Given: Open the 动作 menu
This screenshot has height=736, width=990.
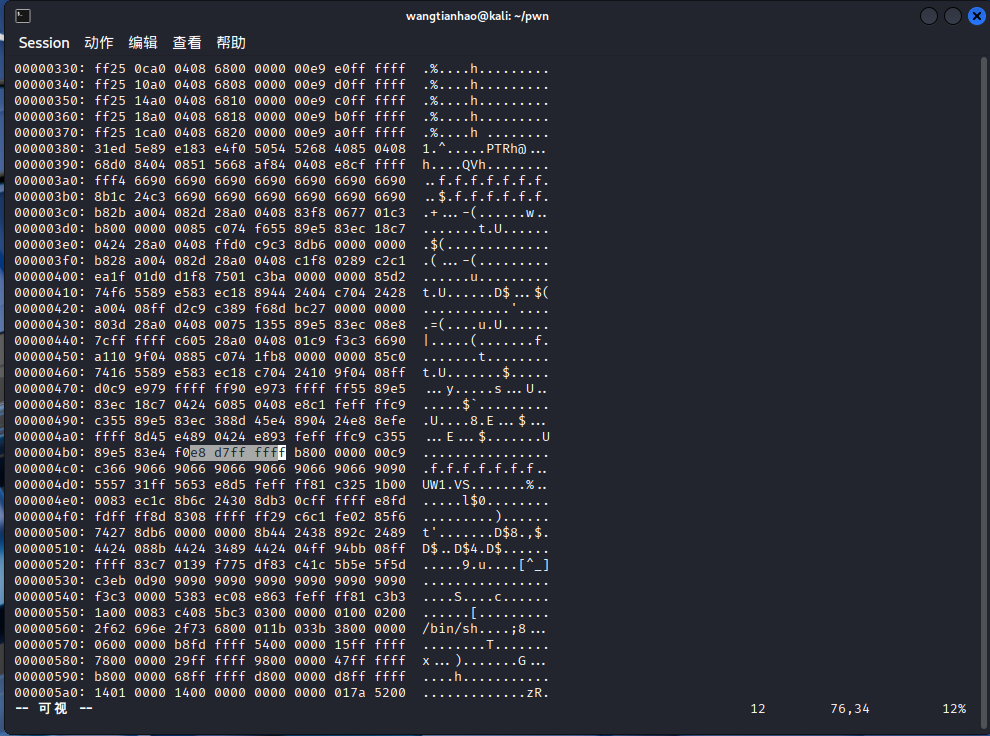Looking at the screenshot, I should pos(98,43).
